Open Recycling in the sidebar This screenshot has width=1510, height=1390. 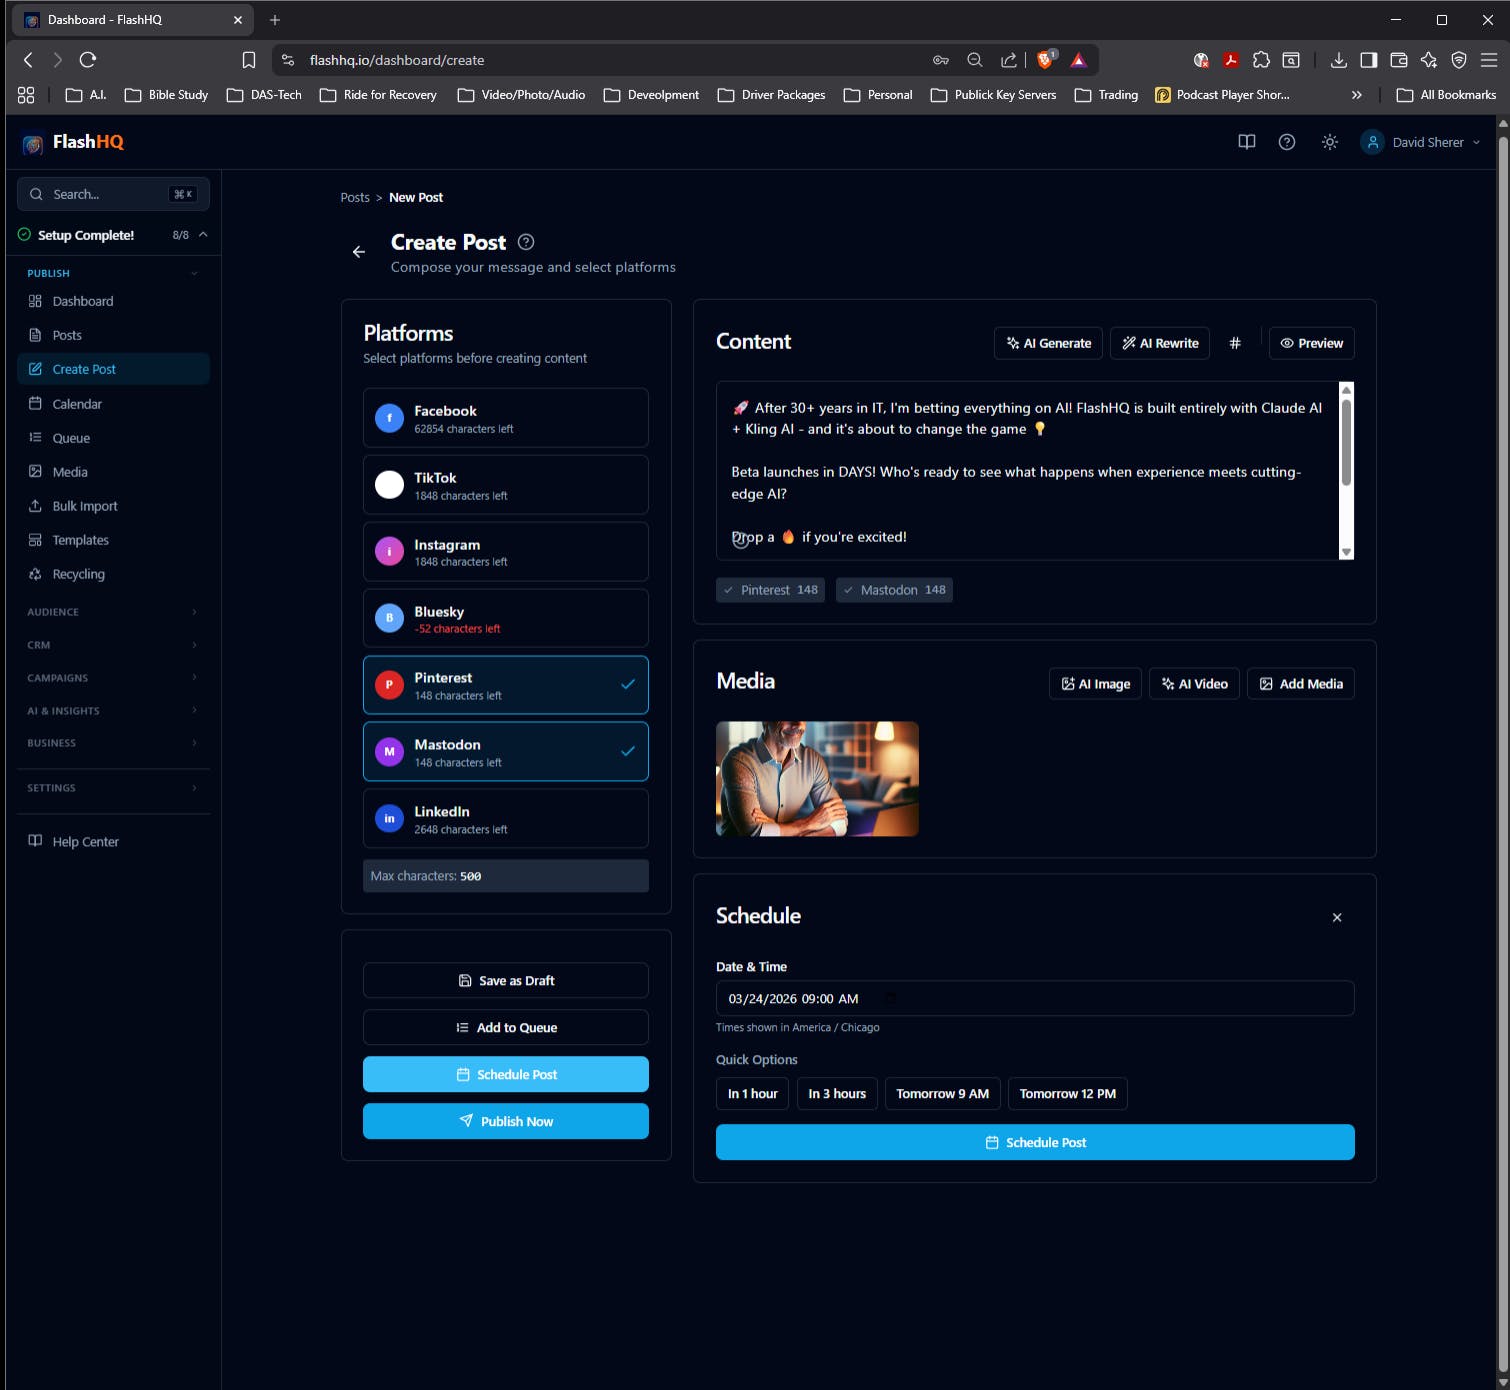coord(113,574)
